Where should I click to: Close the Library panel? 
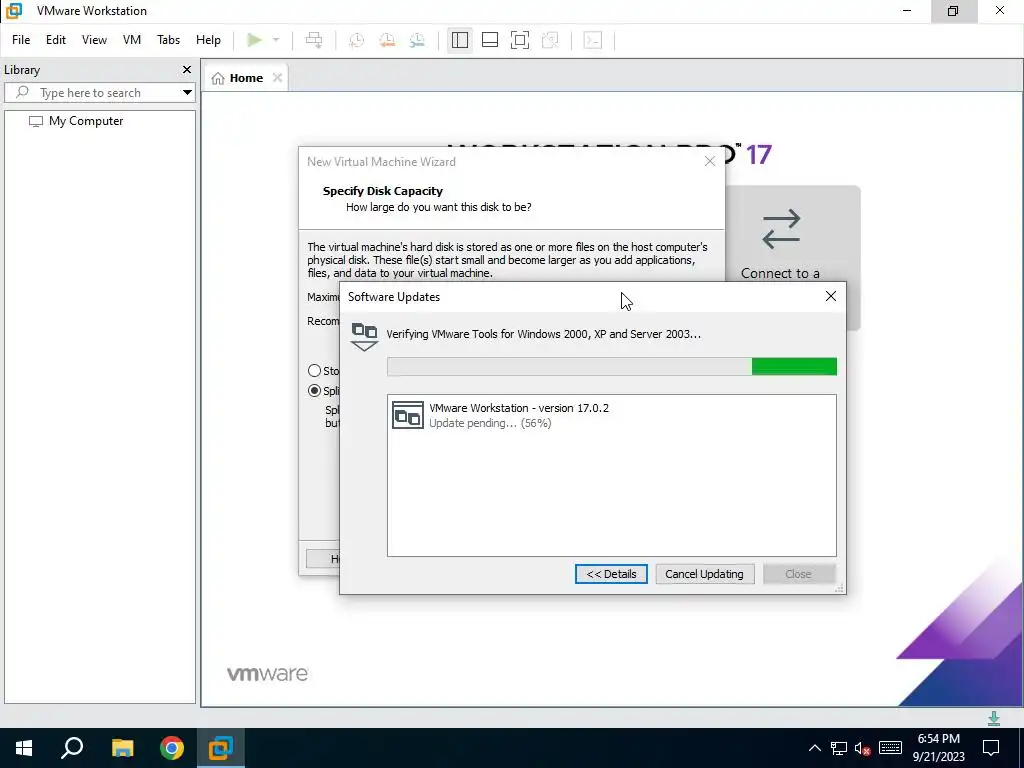click(x=187, y=69)
